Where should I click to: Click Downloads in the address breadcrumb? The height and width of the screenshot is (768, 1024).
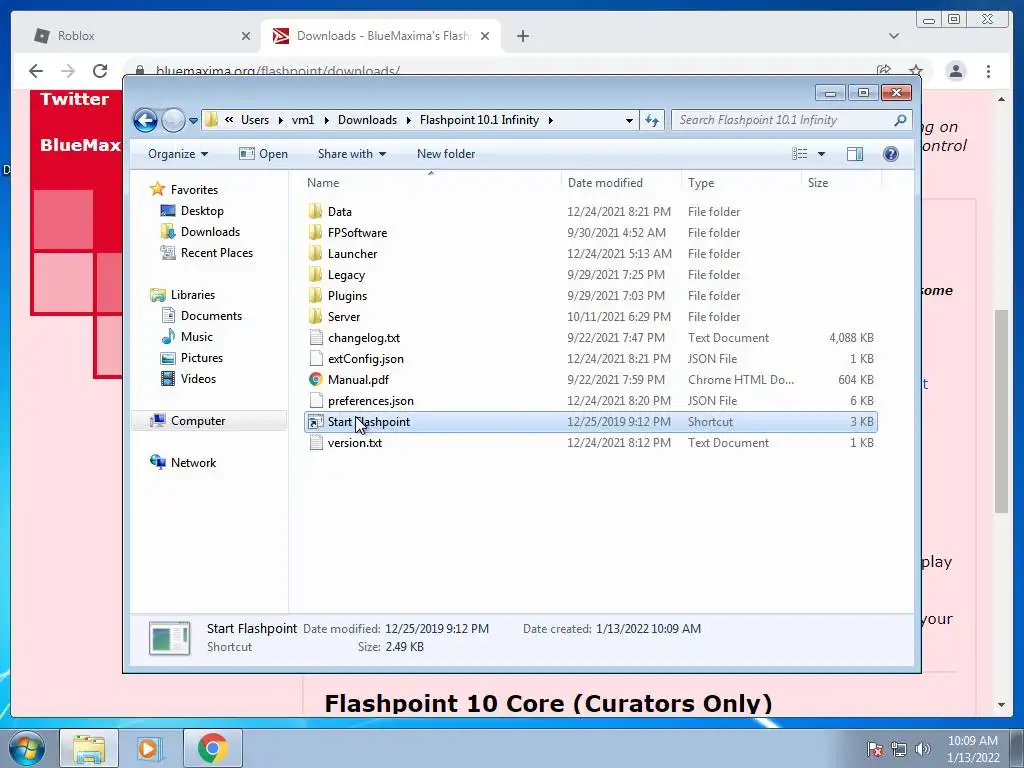(x=367, y=120)
